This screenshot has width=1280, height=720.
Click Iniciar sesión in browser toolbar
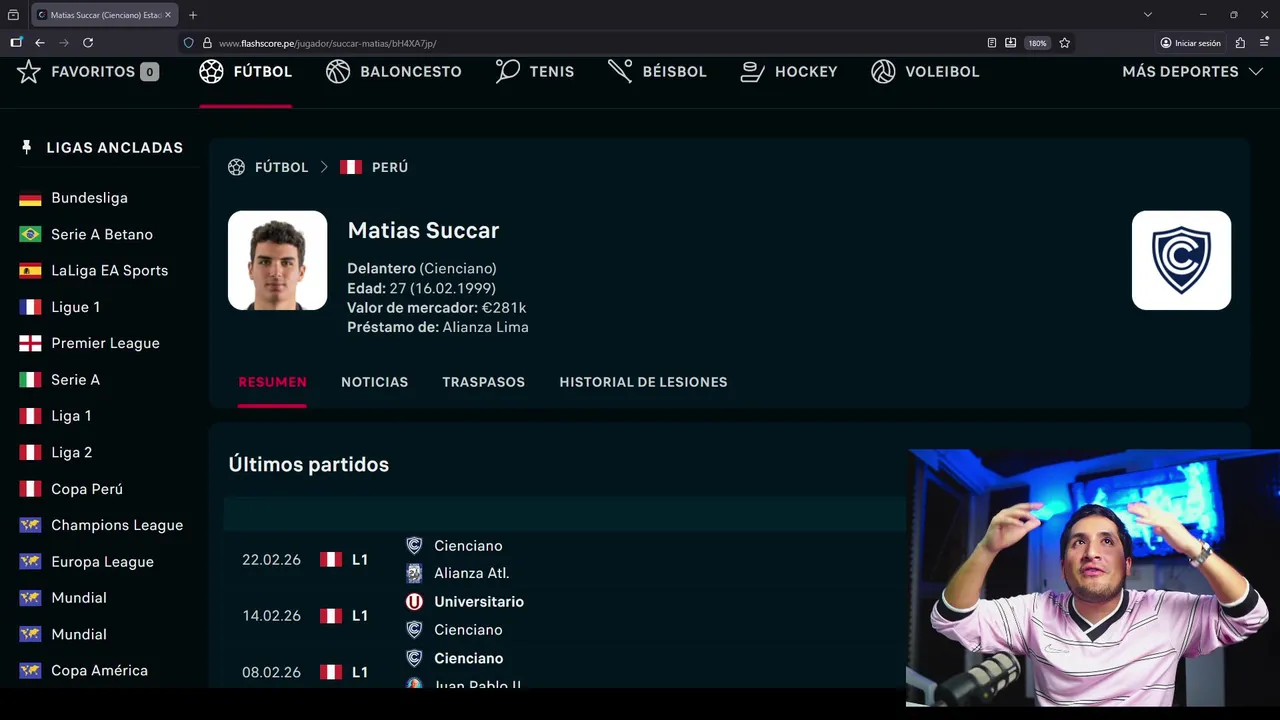pyautogui.click(x=1190, y=43)
